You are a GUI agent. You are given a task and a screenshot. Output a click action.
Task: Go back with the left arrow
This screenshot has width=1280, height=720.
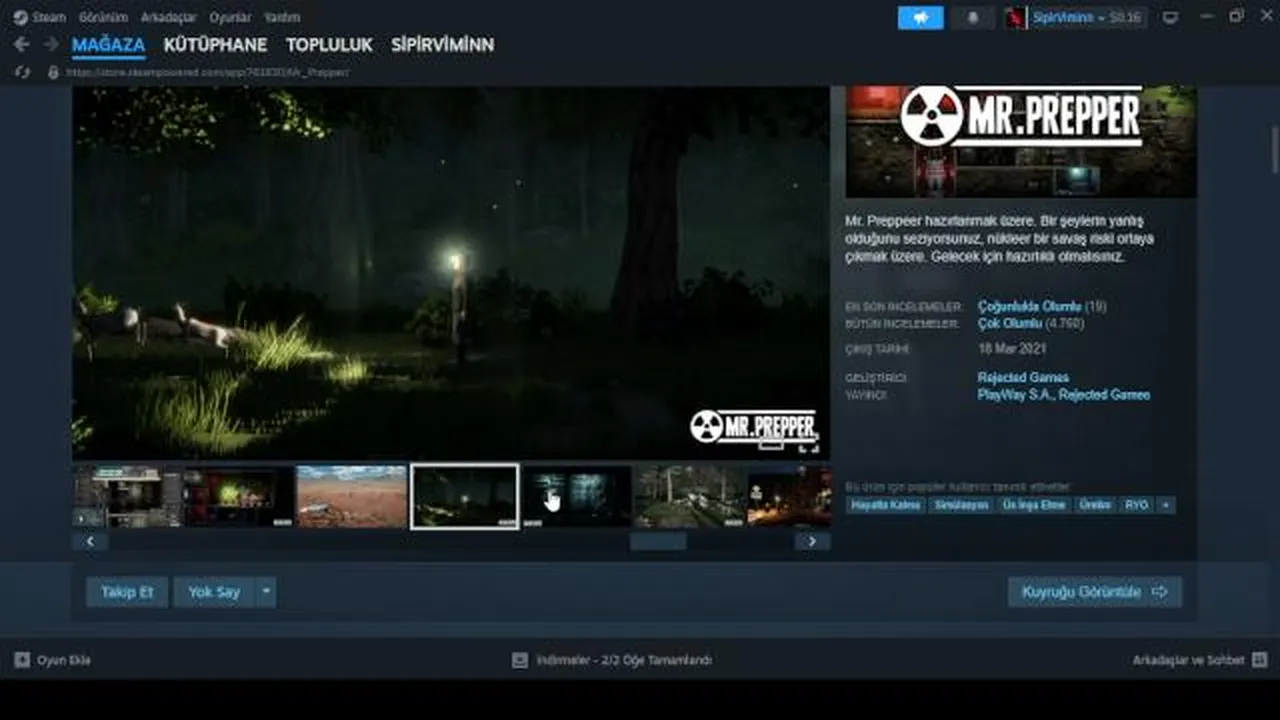coord(21,44)
